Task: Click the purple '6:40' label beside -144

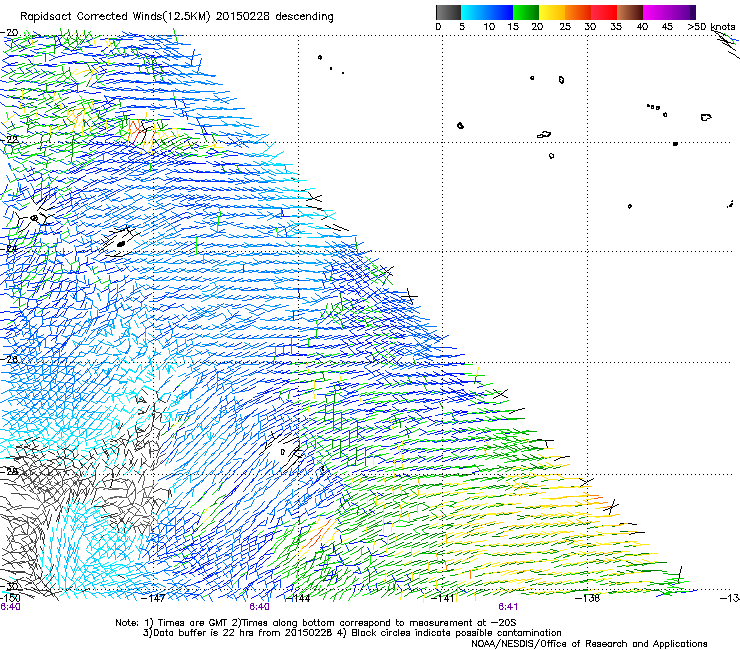Action: [260, 607]
